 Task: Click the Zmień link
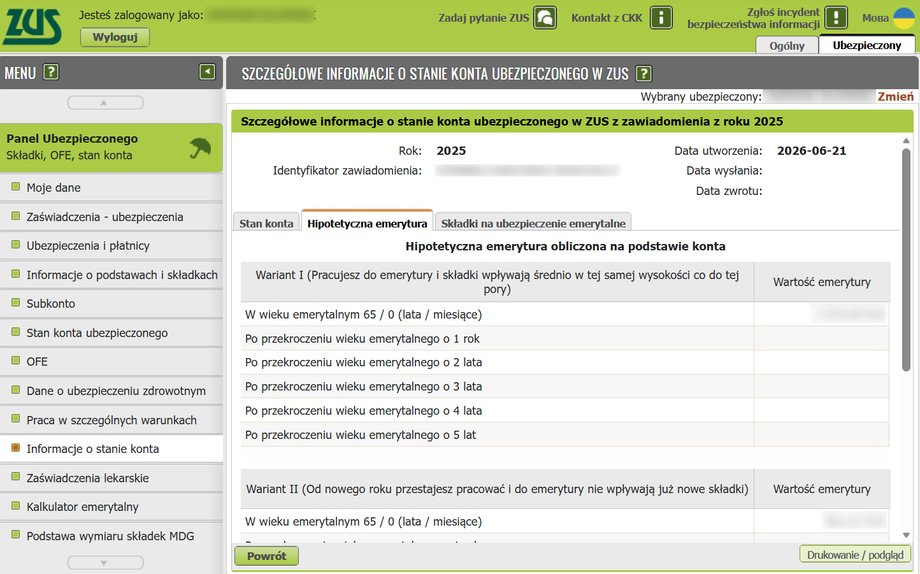[895, 96]
